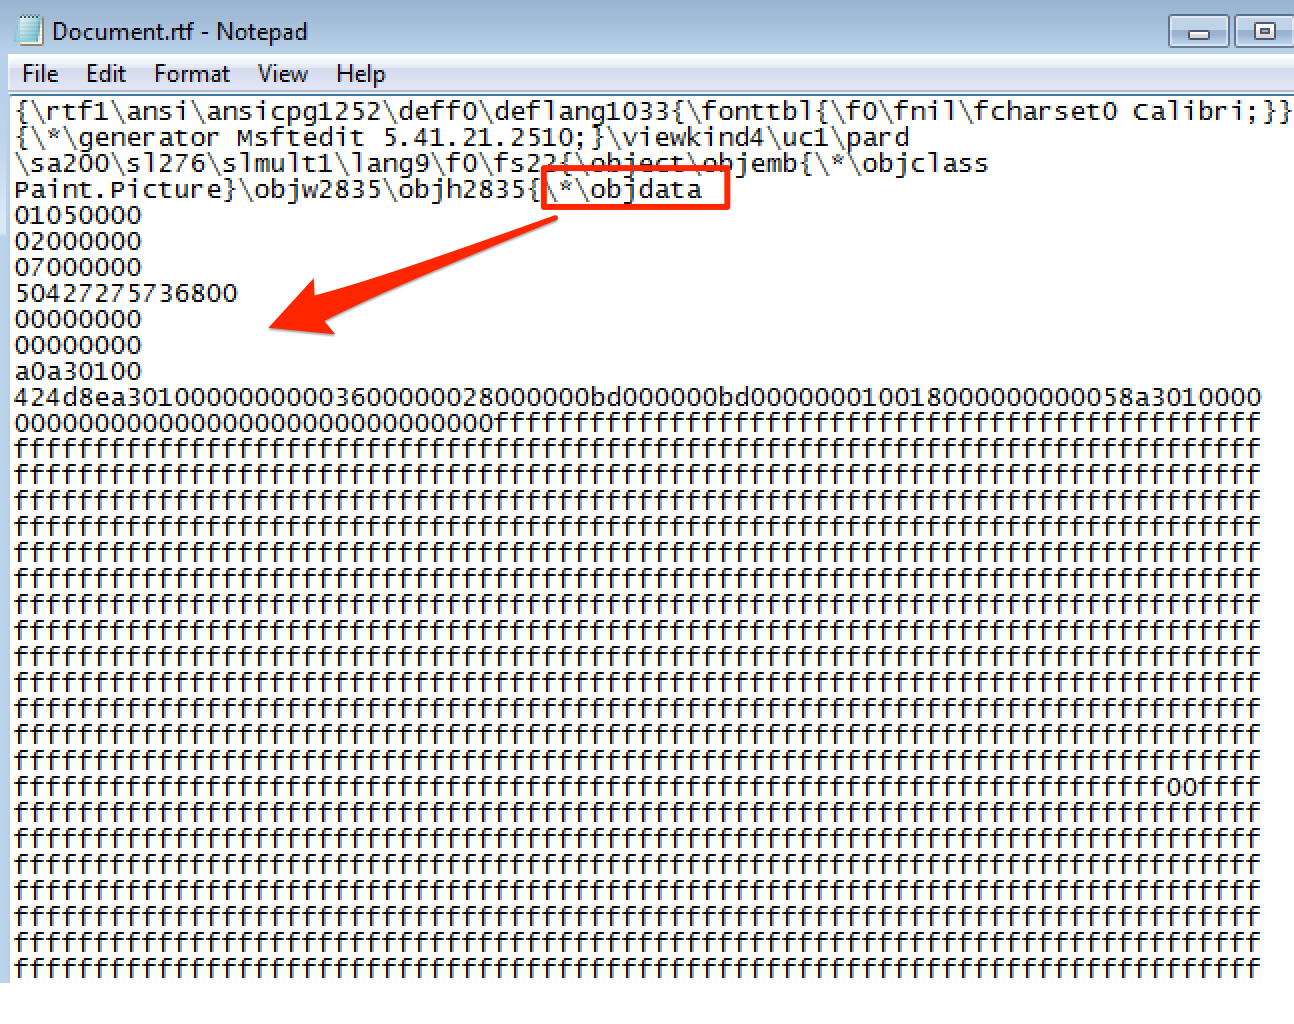Click the \objw2835 keyword text
The height and width of the screenshot is (1024, 1294).
pos(310,190)
